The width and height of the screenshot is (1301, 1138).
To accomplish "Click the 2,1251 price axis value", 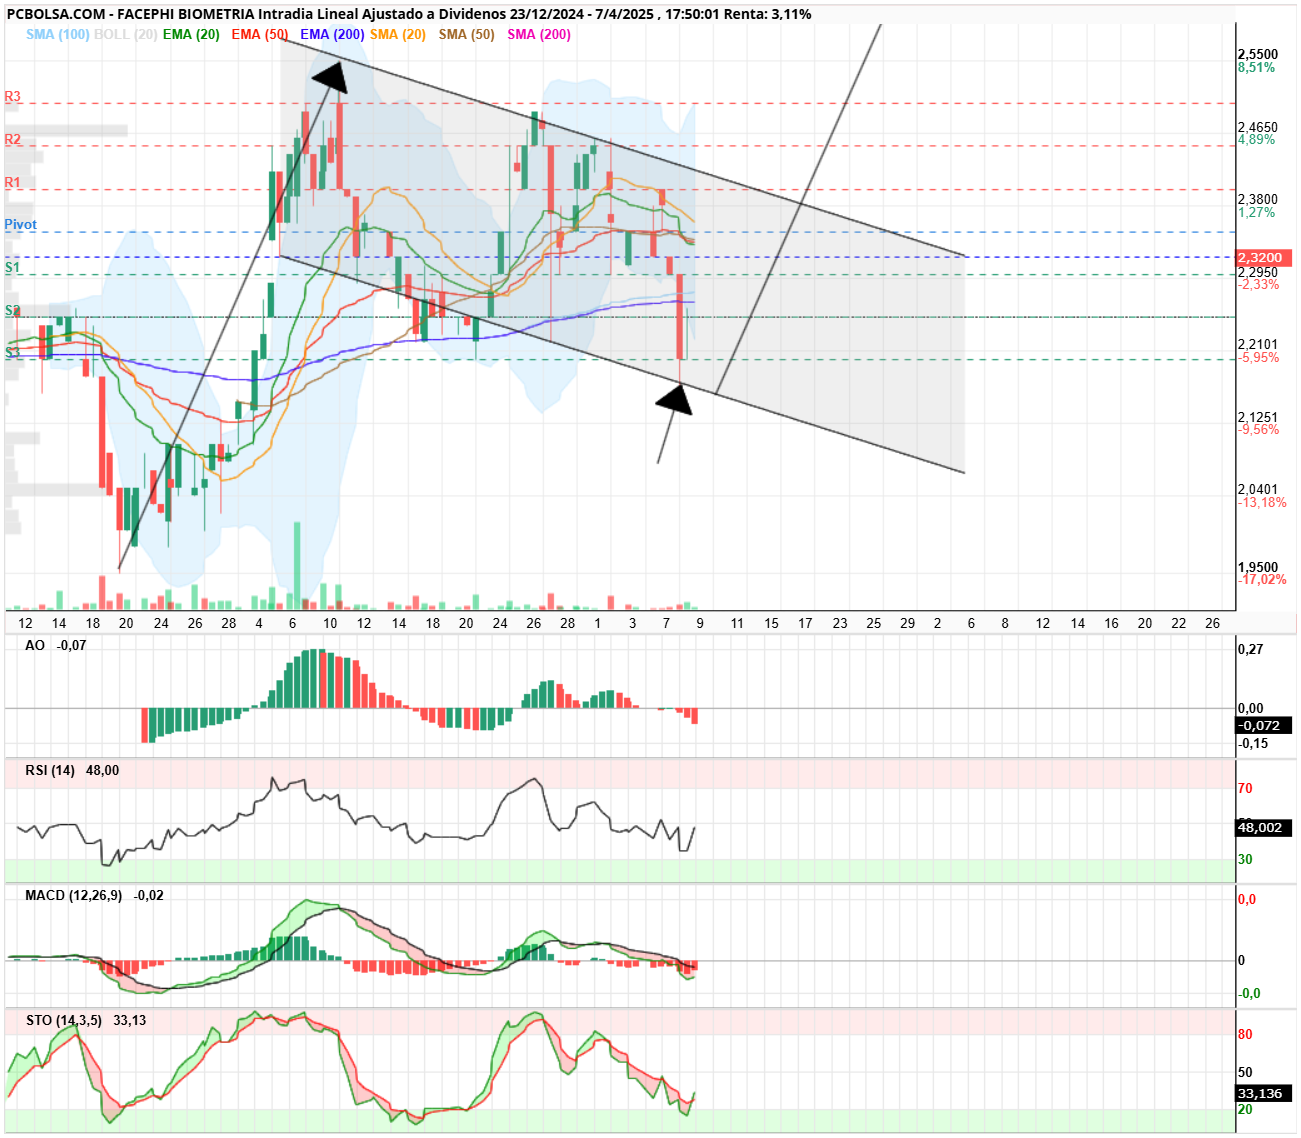I will 1258,417.
